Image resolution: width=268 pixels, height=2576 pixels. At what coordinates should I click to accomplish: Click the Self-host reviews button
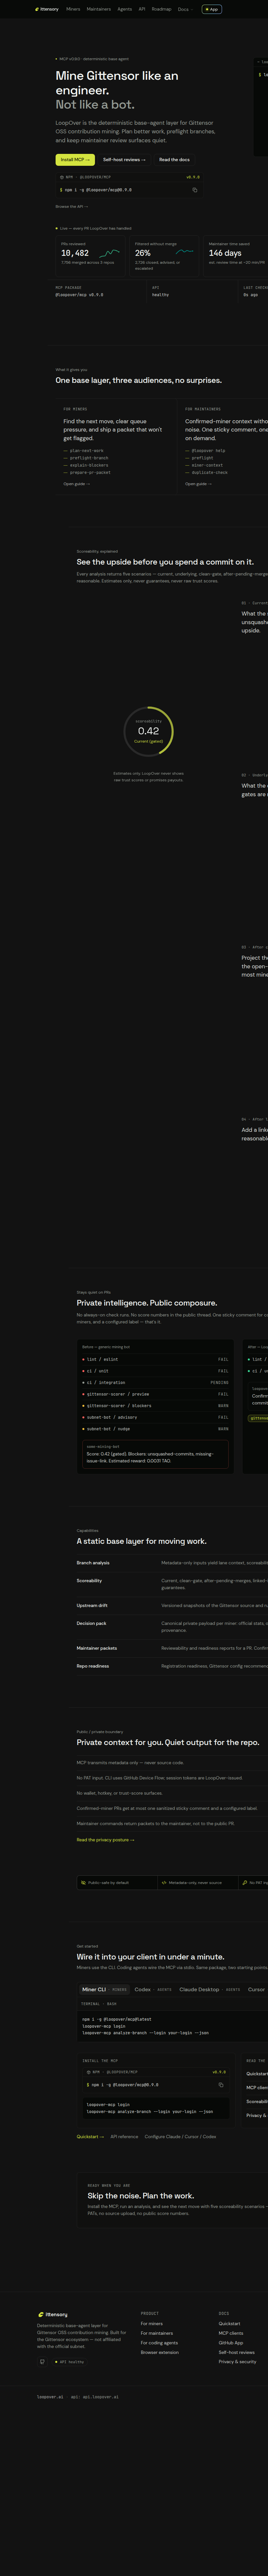124,160
